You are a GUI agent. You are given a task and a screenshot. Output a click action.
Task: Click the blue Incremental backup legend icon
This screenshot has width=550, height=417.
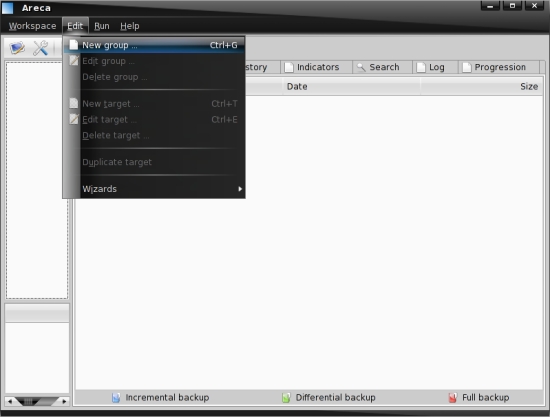pos(116,397)
